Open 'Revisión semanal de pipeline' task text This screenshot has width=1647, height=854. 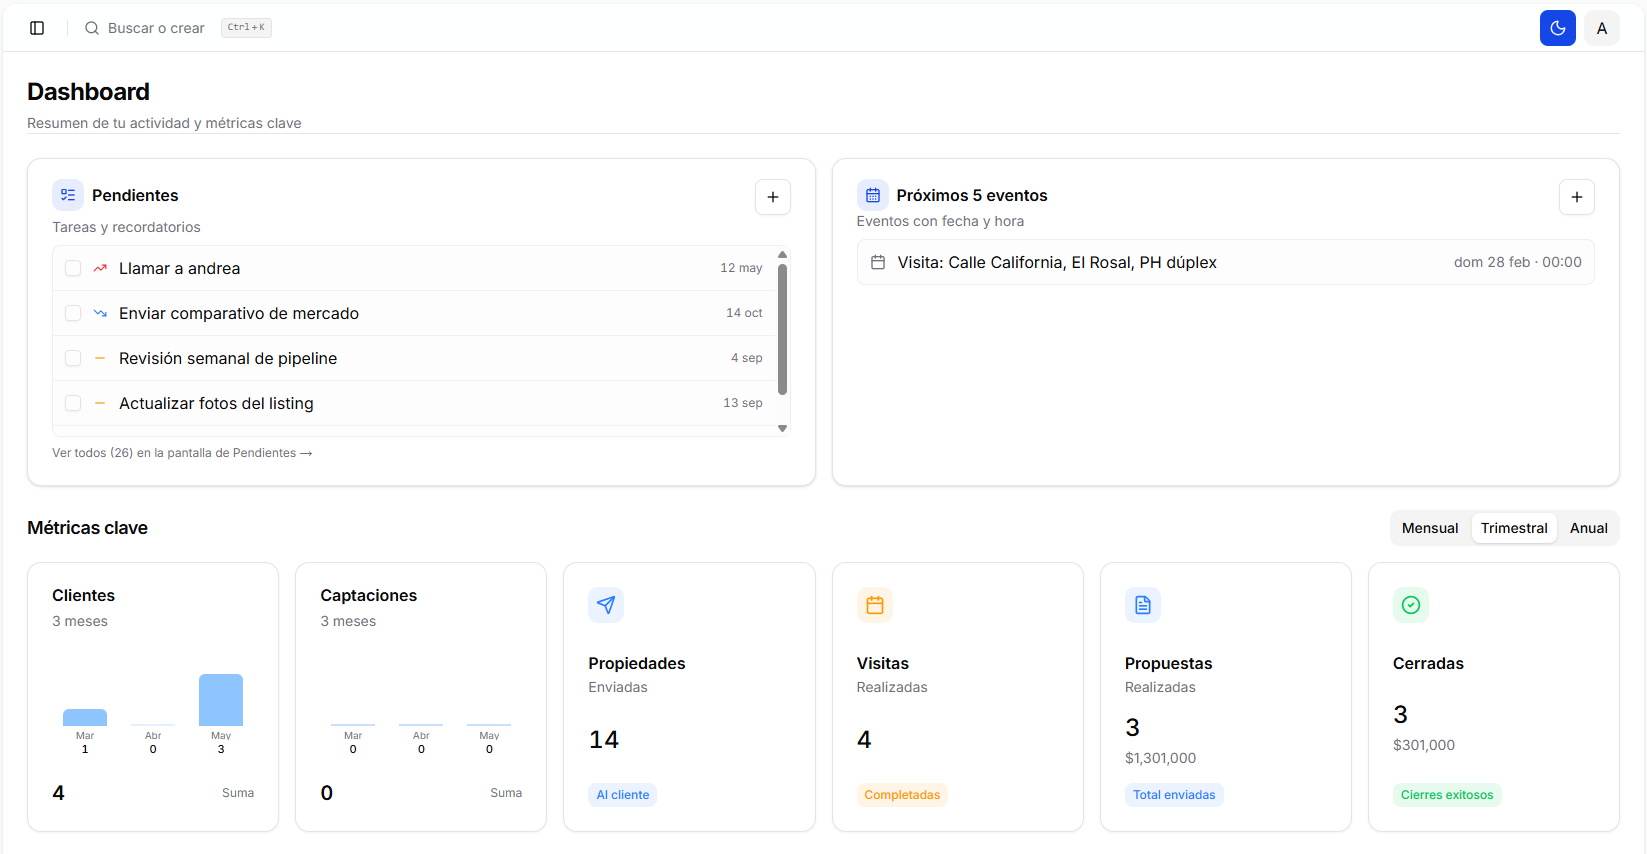pos(228,358)
